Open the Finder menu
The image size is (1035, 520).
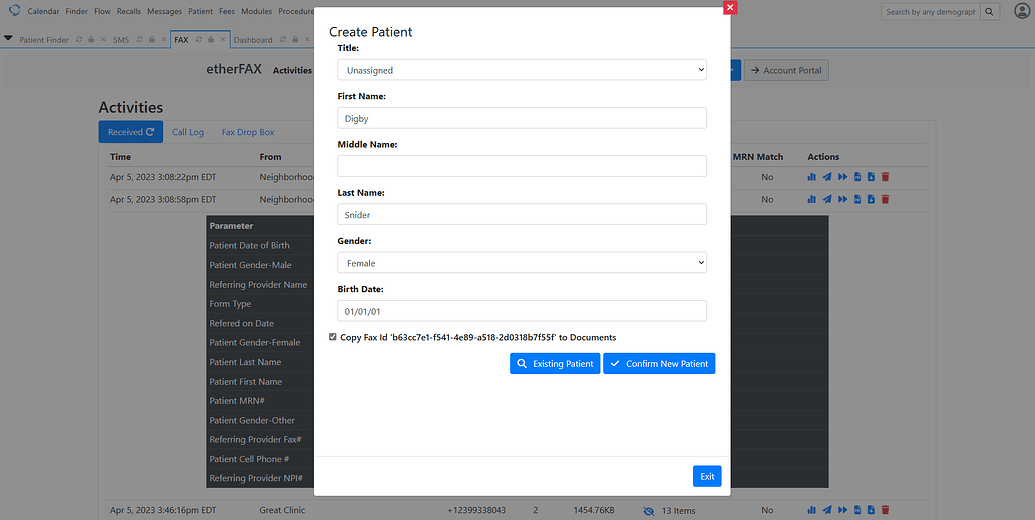pos(77,11)
